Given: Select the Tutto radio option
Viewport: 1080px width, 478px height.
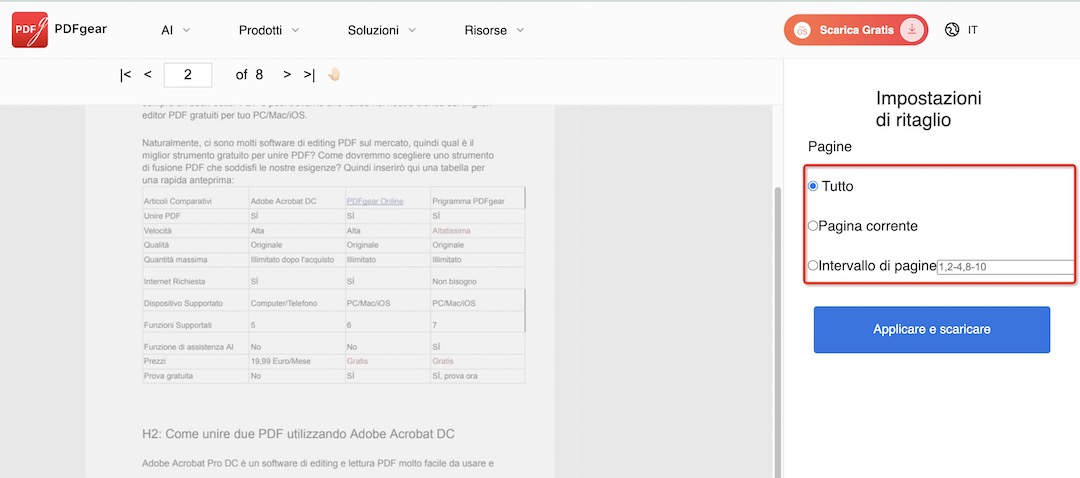Looking at the screenshot, I should point(813,186).
